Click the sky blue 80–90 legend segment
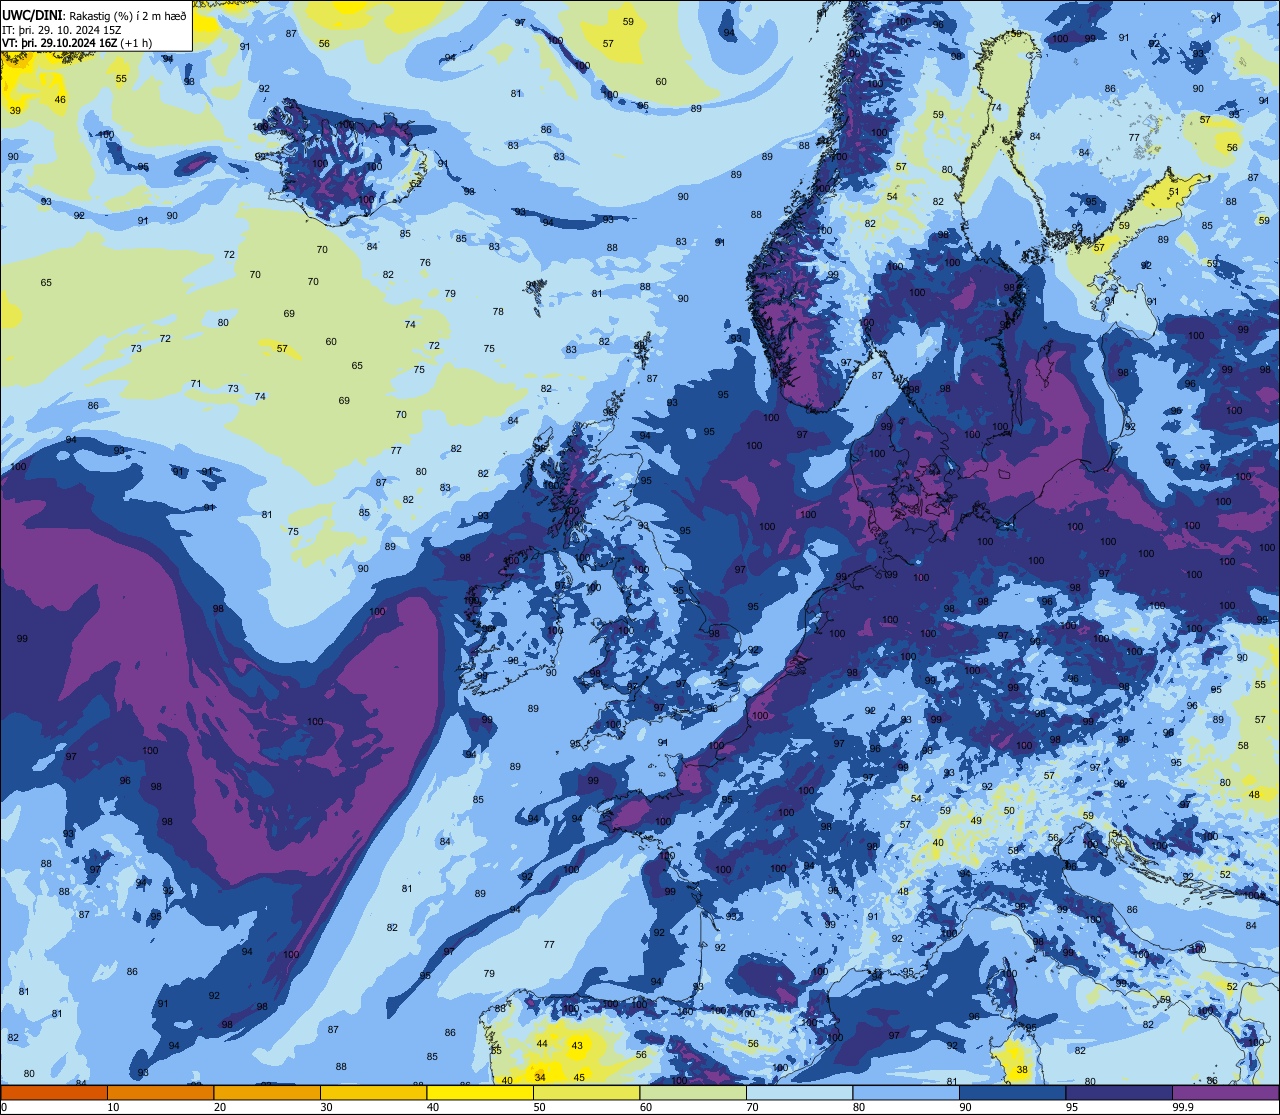This screenshot has height=1115, width=1280. point(906,1092)
